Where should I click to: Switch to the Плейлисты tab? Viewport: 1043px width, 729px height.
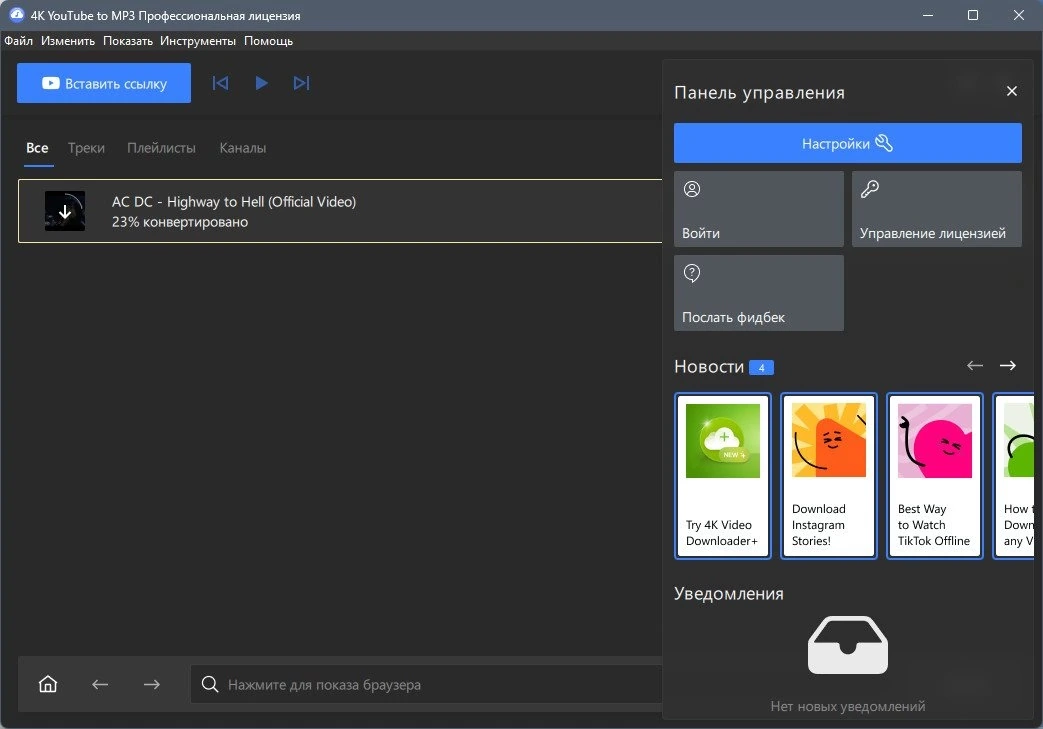click(162, 148)
